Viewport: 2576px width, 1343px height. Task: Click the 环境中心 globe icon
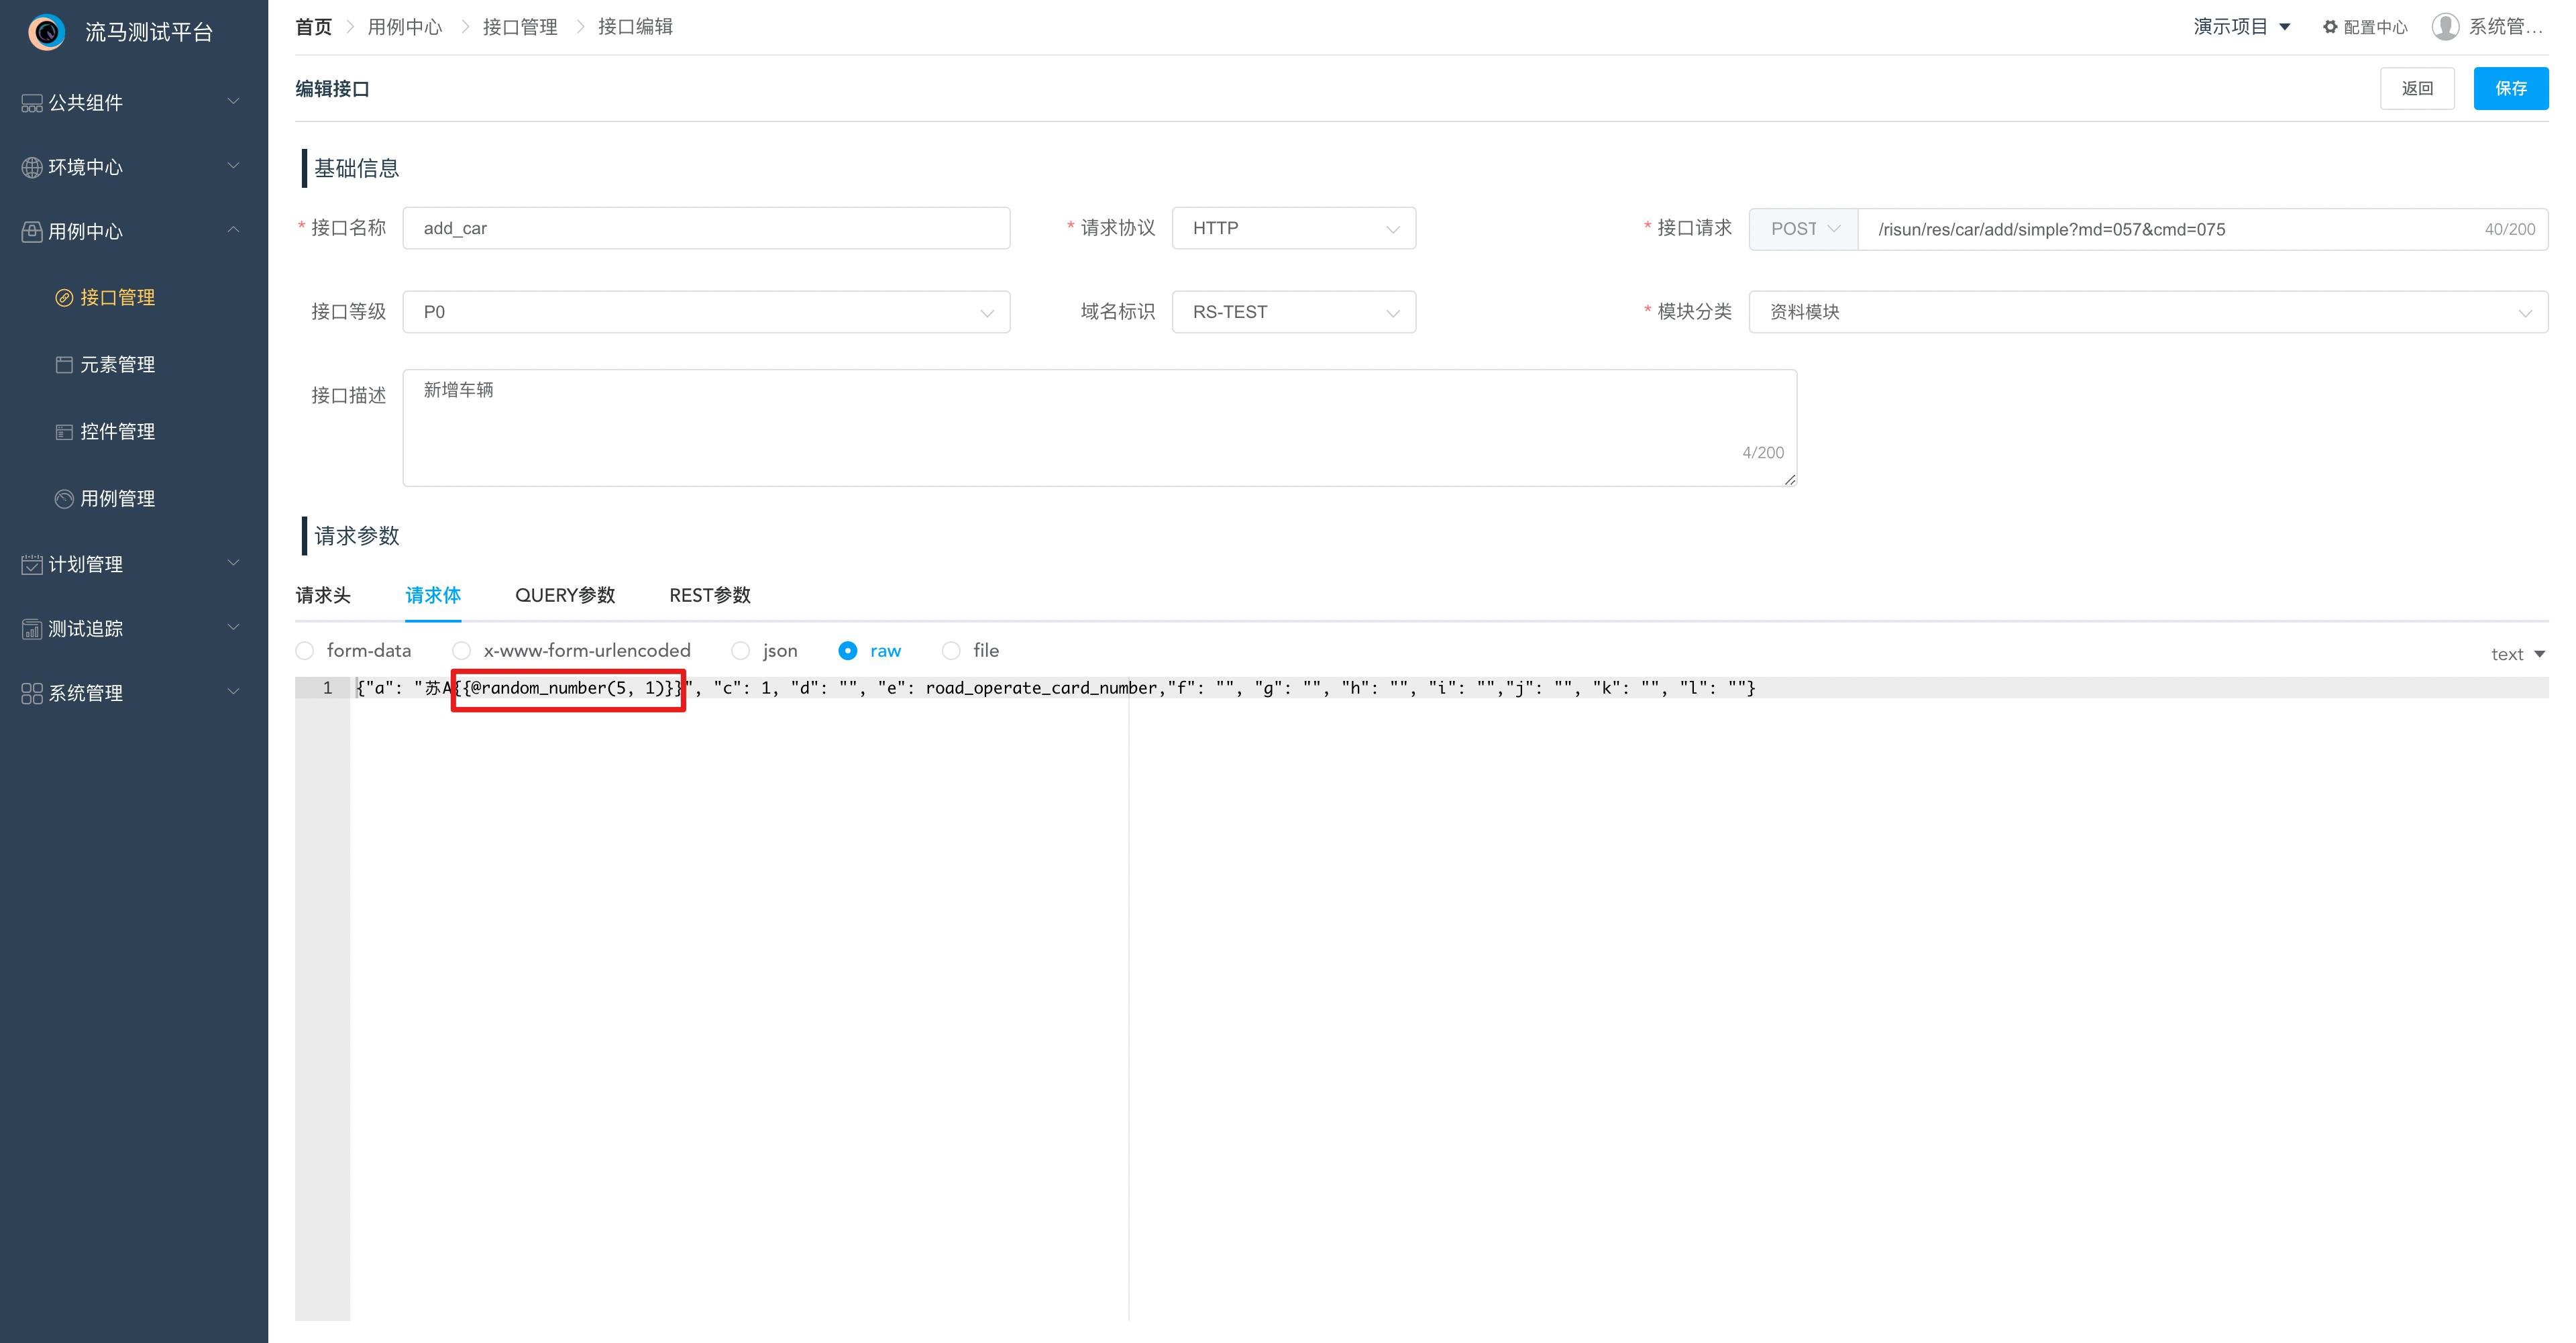(x=31, y=167)
